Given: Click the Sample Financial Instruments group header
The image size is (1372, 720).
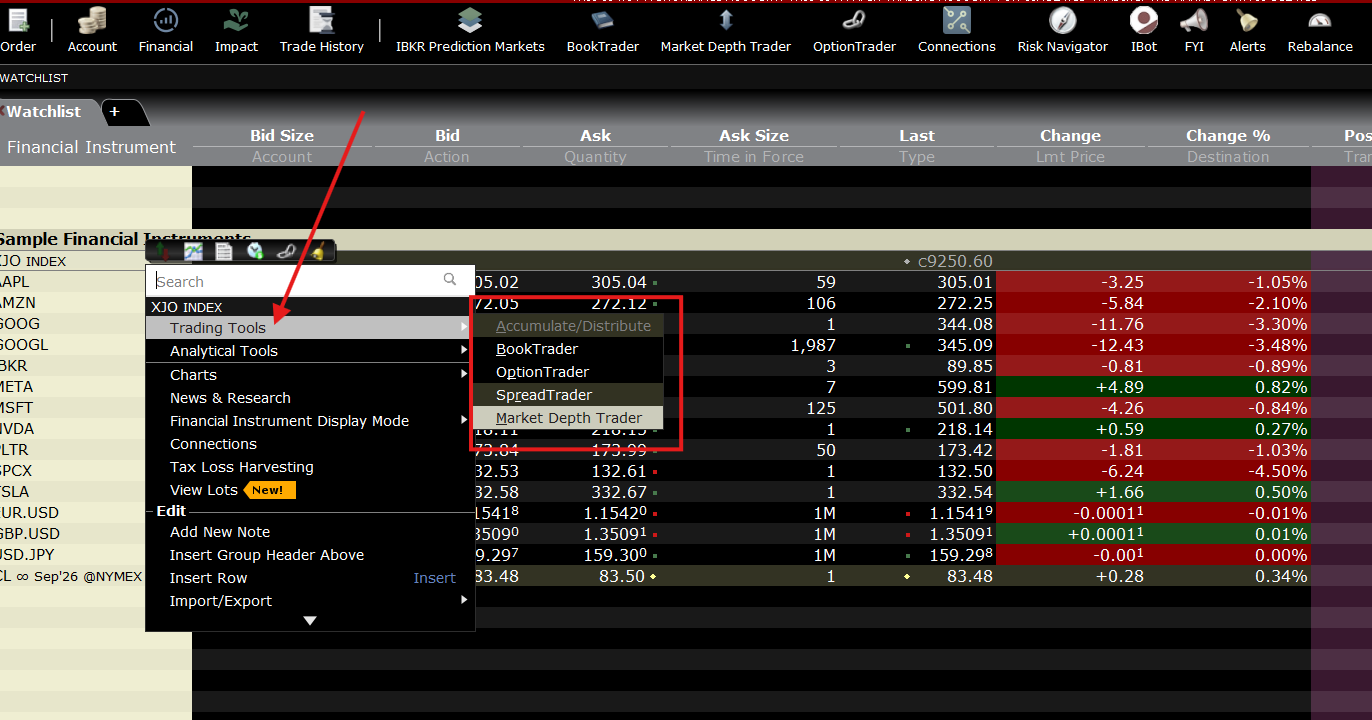Looking at the screenshot, I should coord(123,239).
